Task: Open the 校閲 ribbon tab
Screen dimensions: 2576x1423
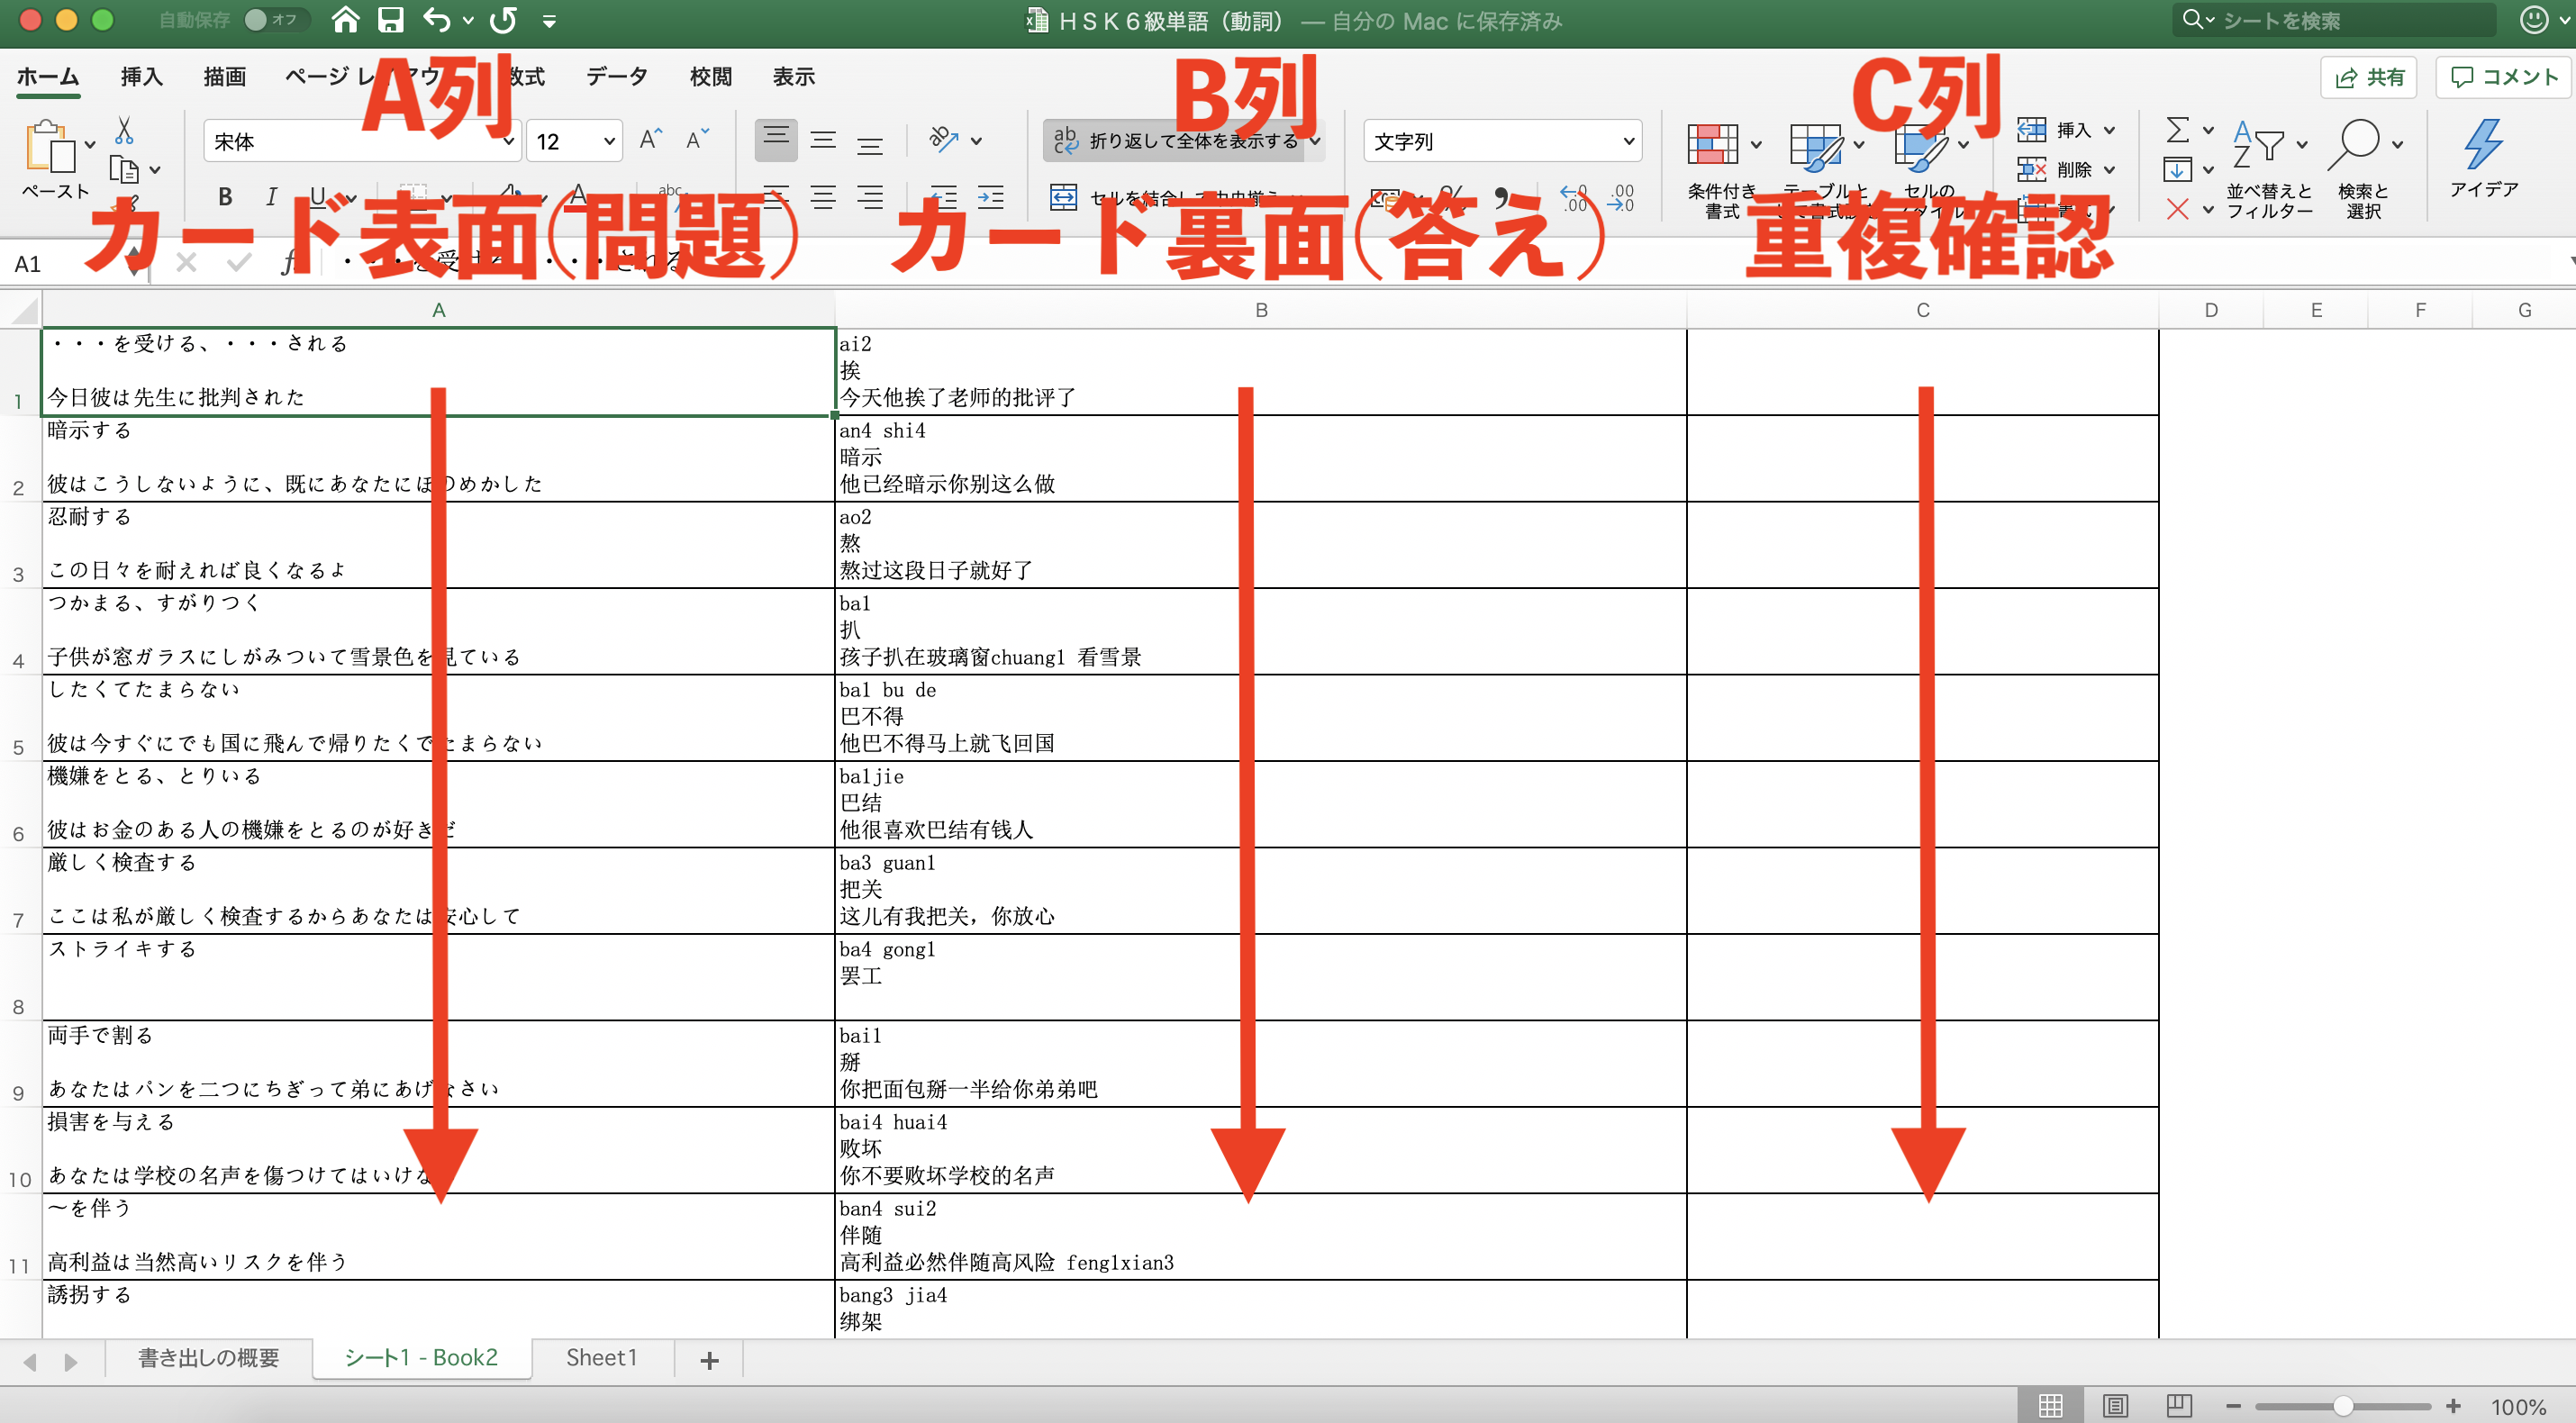Action: click(x=711, y=77)
